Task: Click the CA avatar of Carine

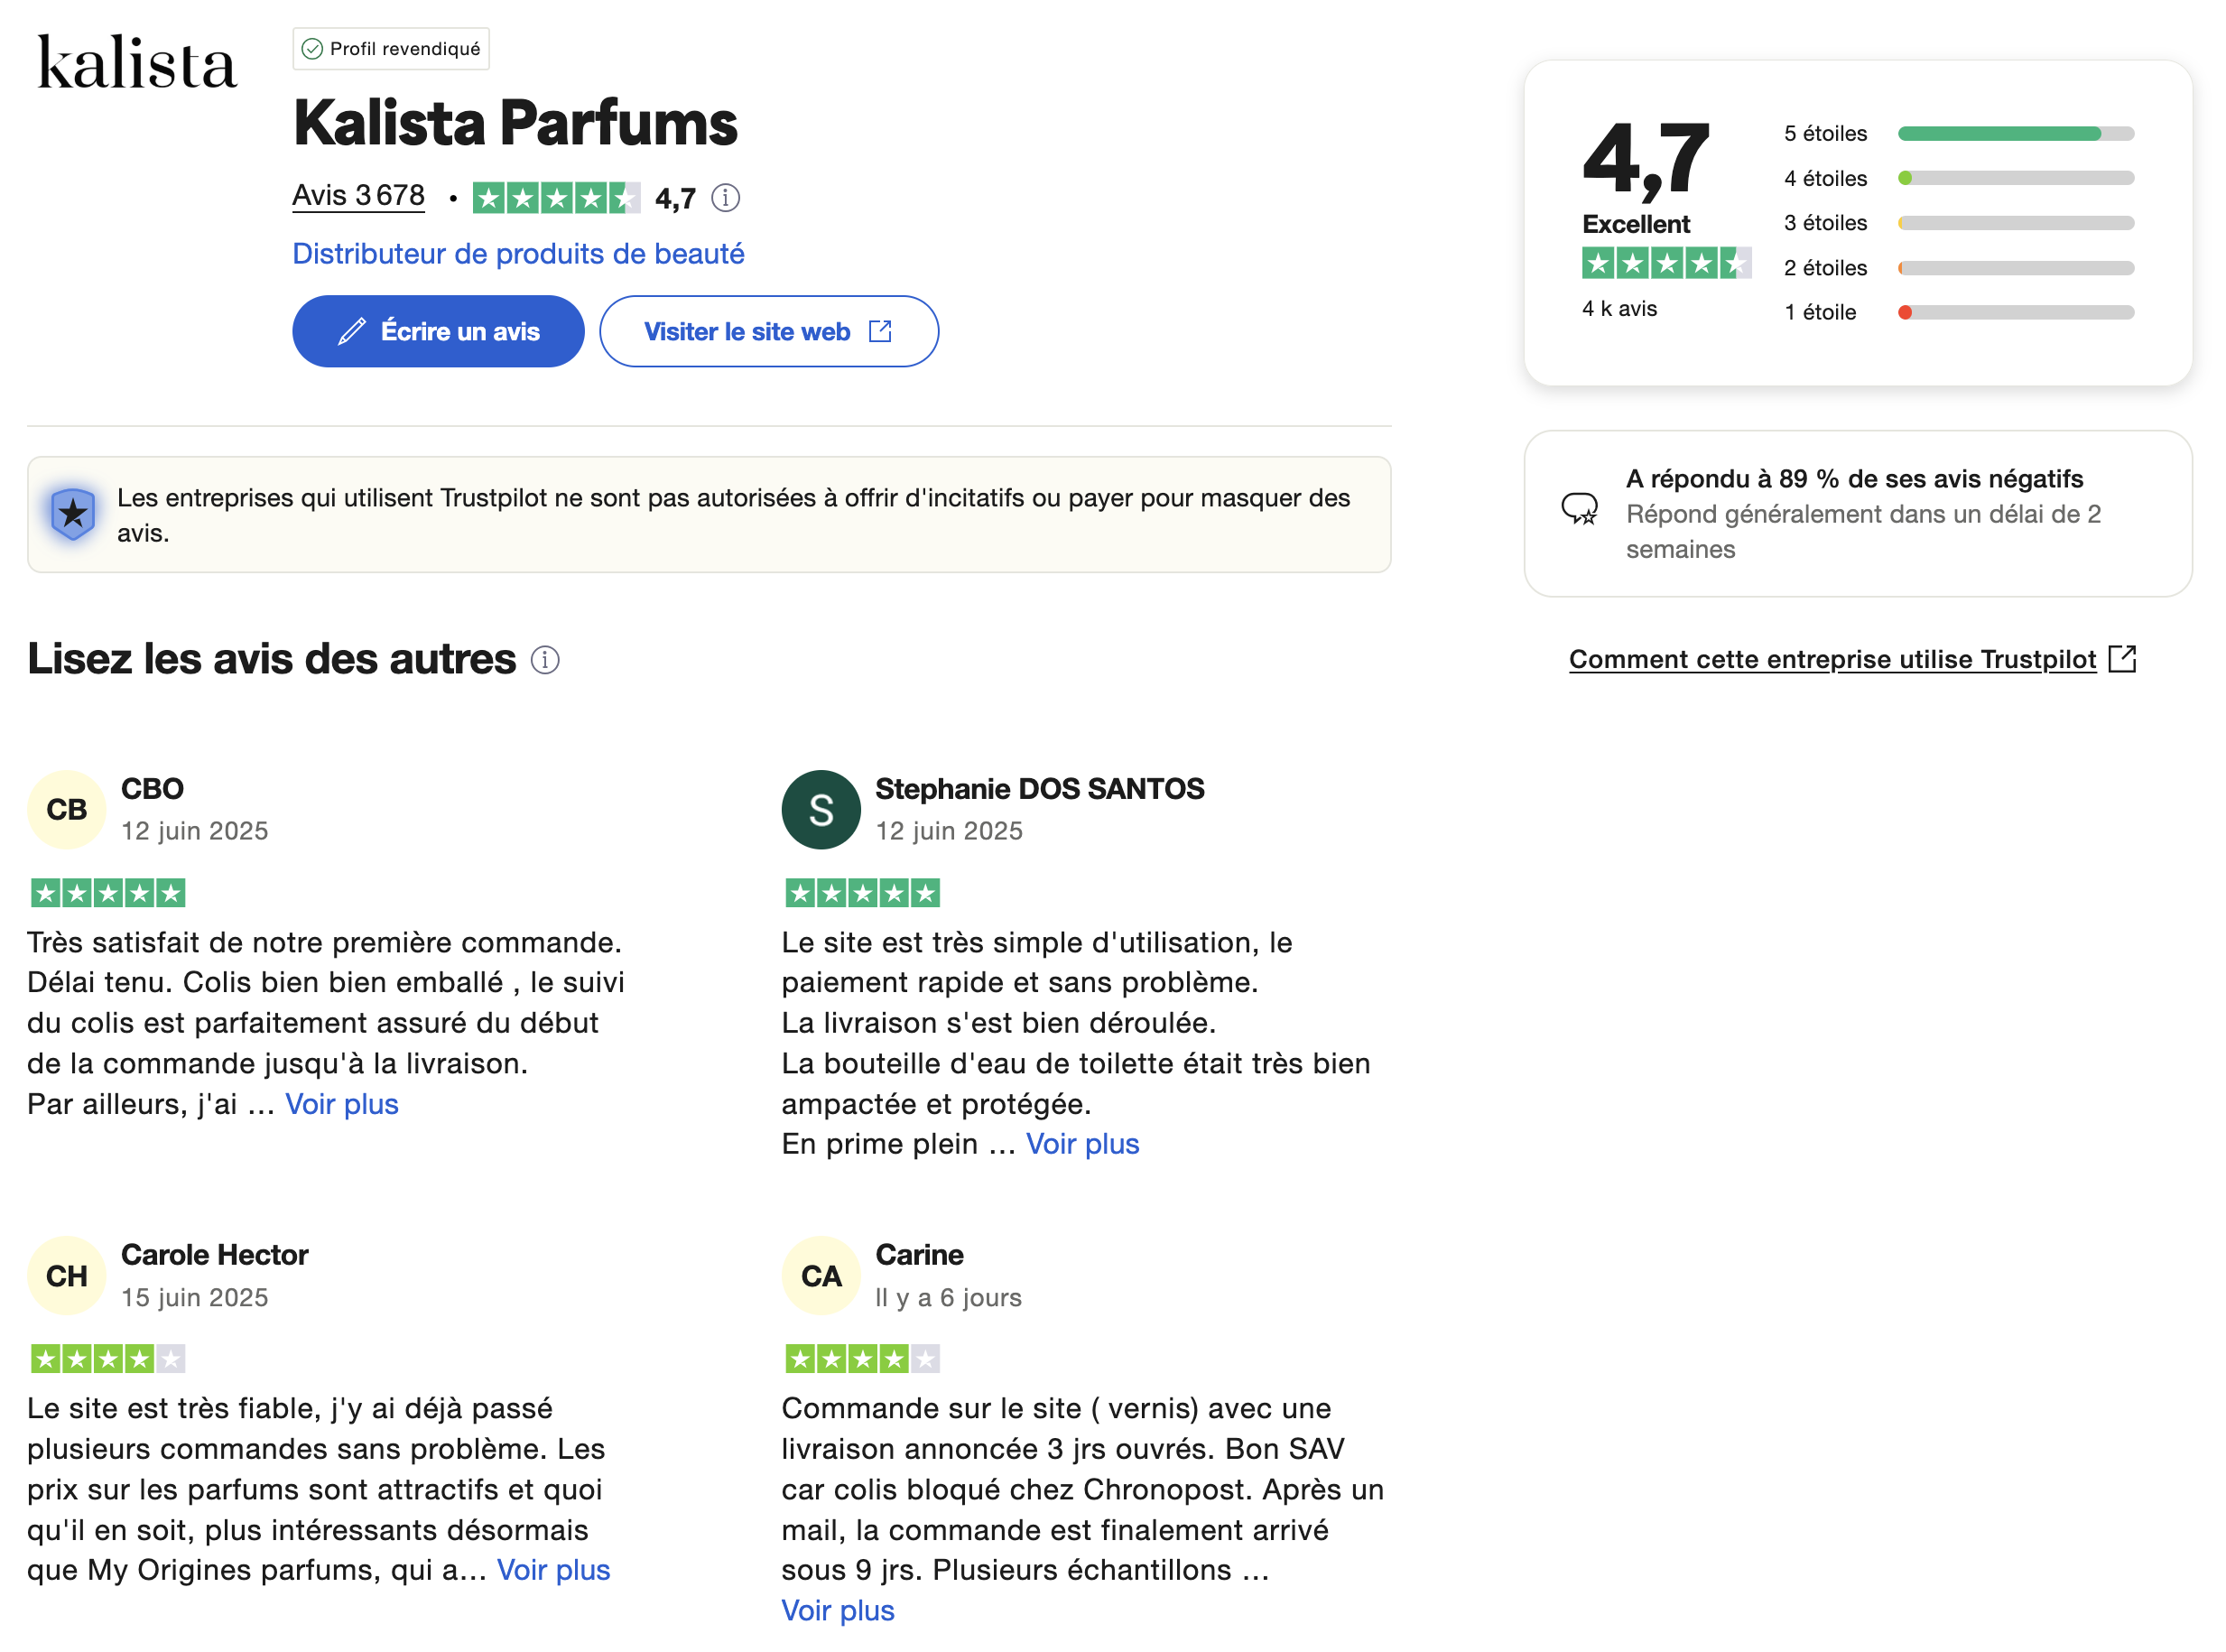Action: [x=820, y=1276]
